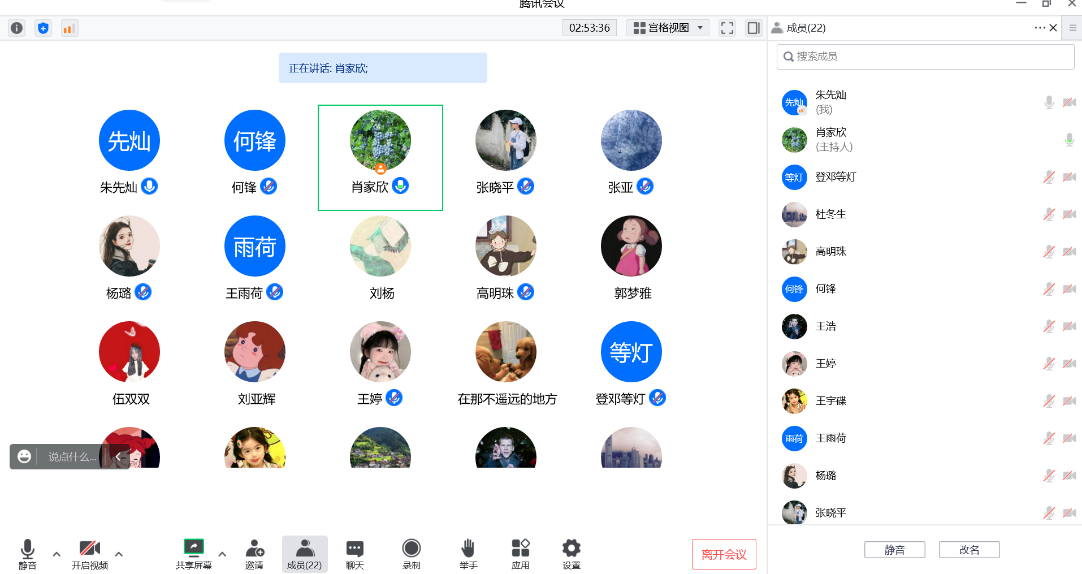Screen dimensions: 1082x574
Task: Turn on video (开启视频)
Action: coord(89,552)
